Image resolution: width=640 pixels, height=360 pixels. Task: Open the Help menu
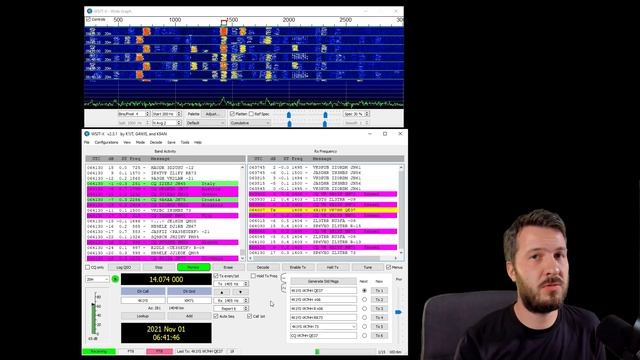[198, 142]
